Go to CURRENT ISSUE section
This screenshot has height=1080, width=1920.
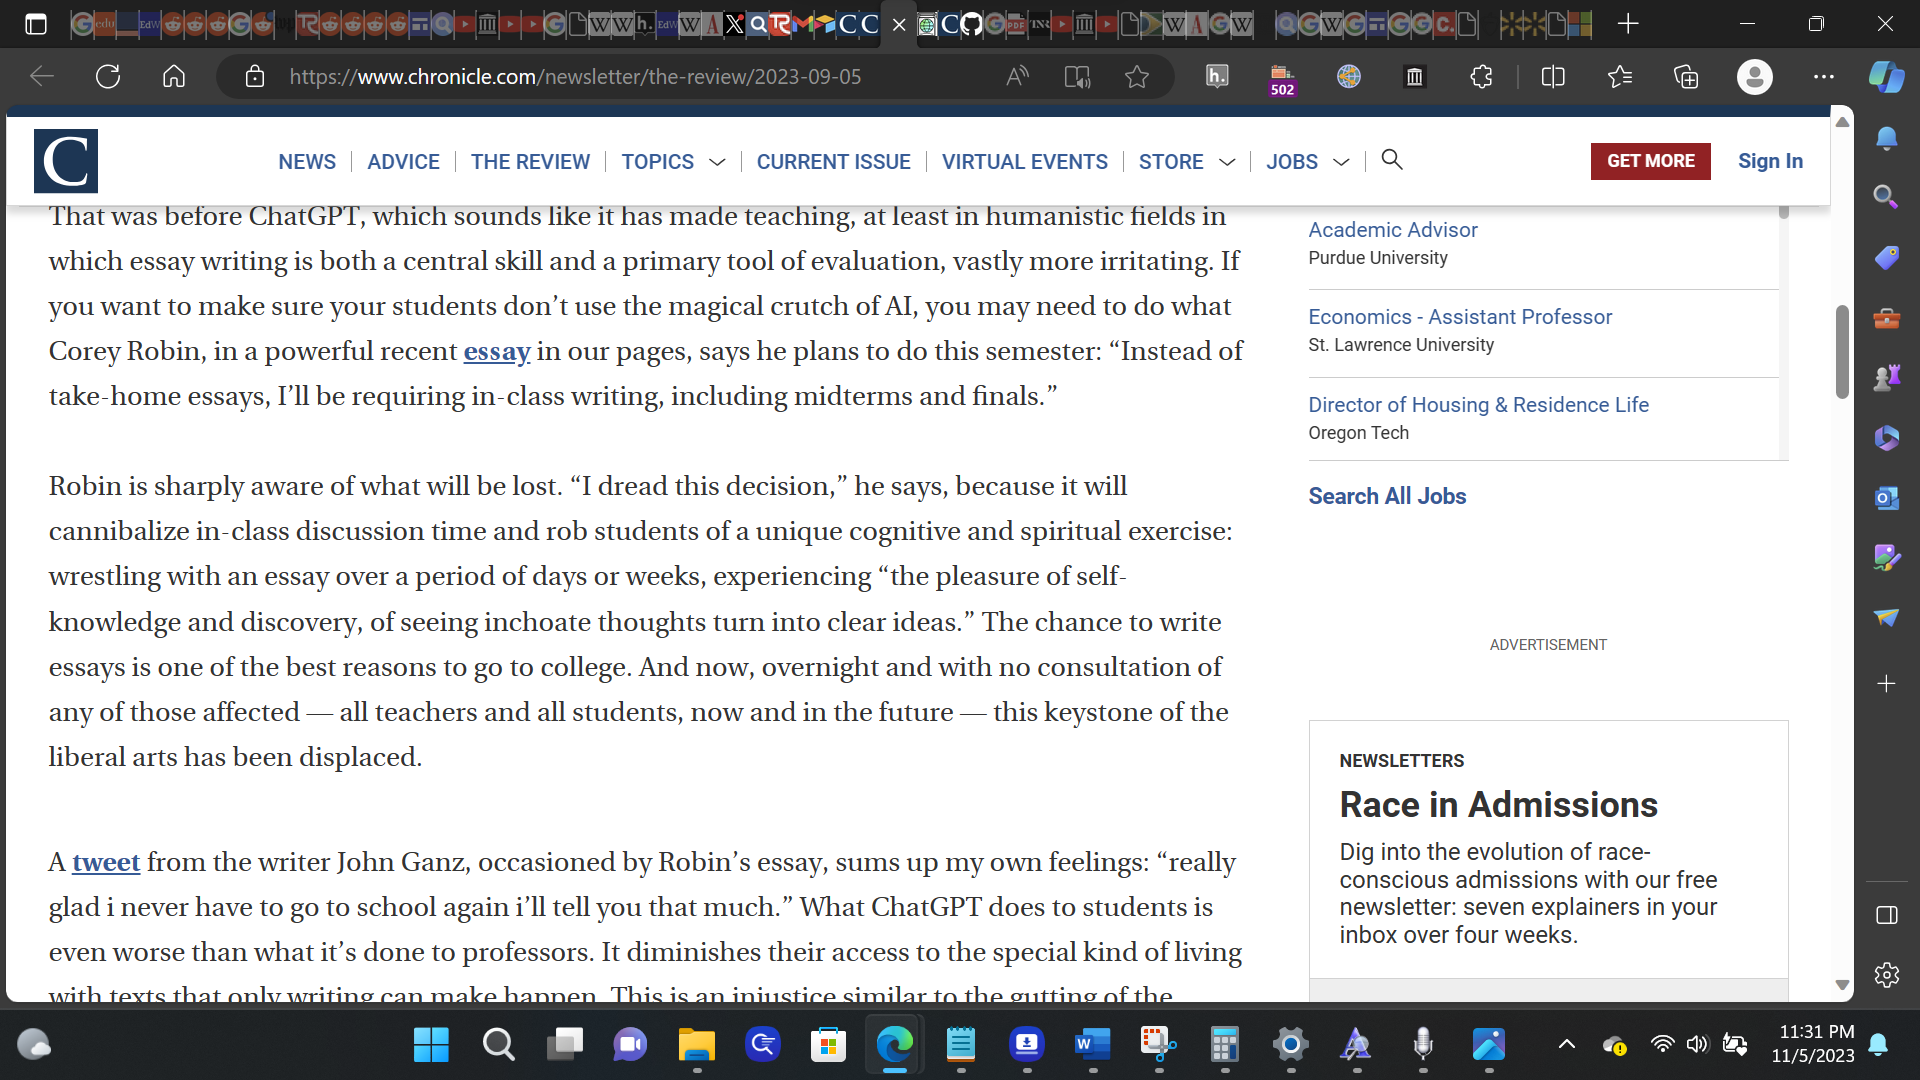point(833,162)
